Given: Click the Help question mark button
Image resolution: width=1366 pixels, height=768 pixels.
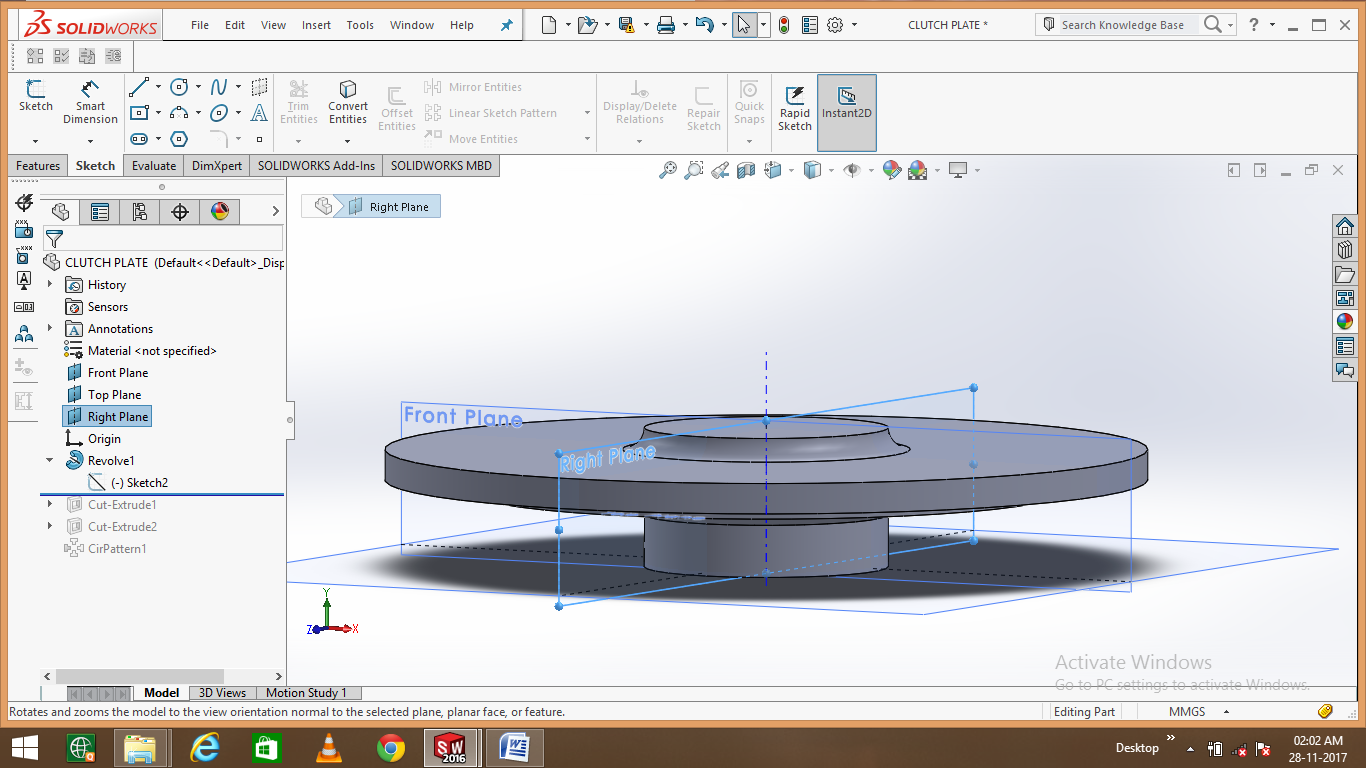Looking at the screenshot, I should 1253,24.
